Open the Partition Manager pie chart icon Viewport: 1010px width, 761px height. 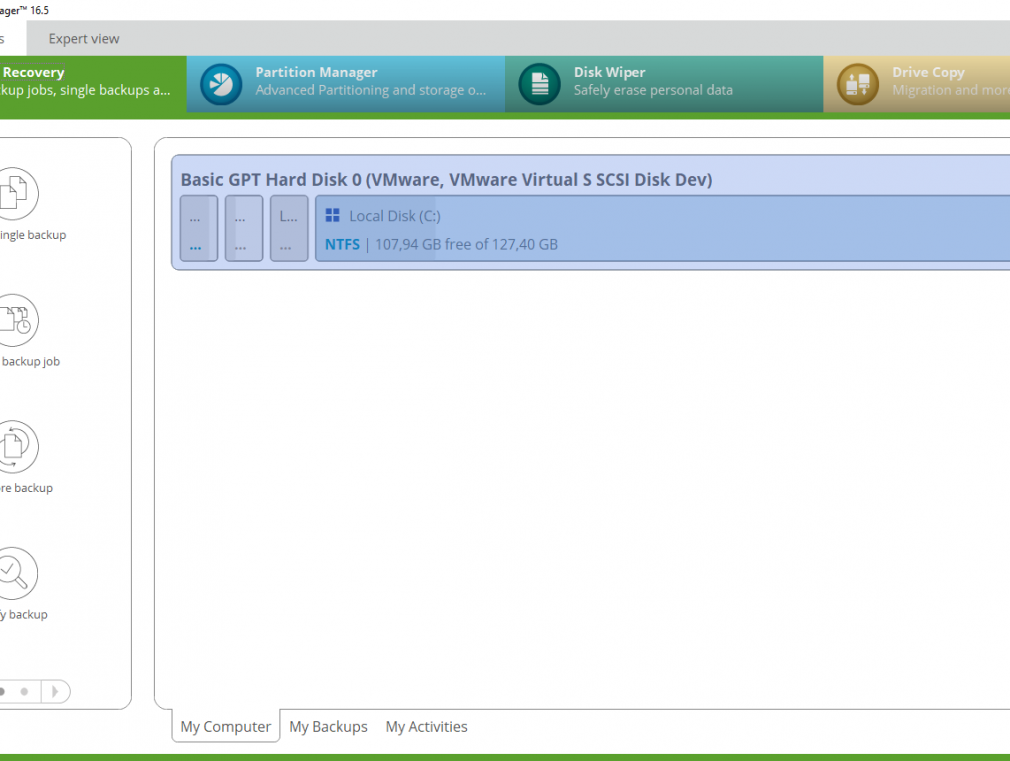coord(221,84)
